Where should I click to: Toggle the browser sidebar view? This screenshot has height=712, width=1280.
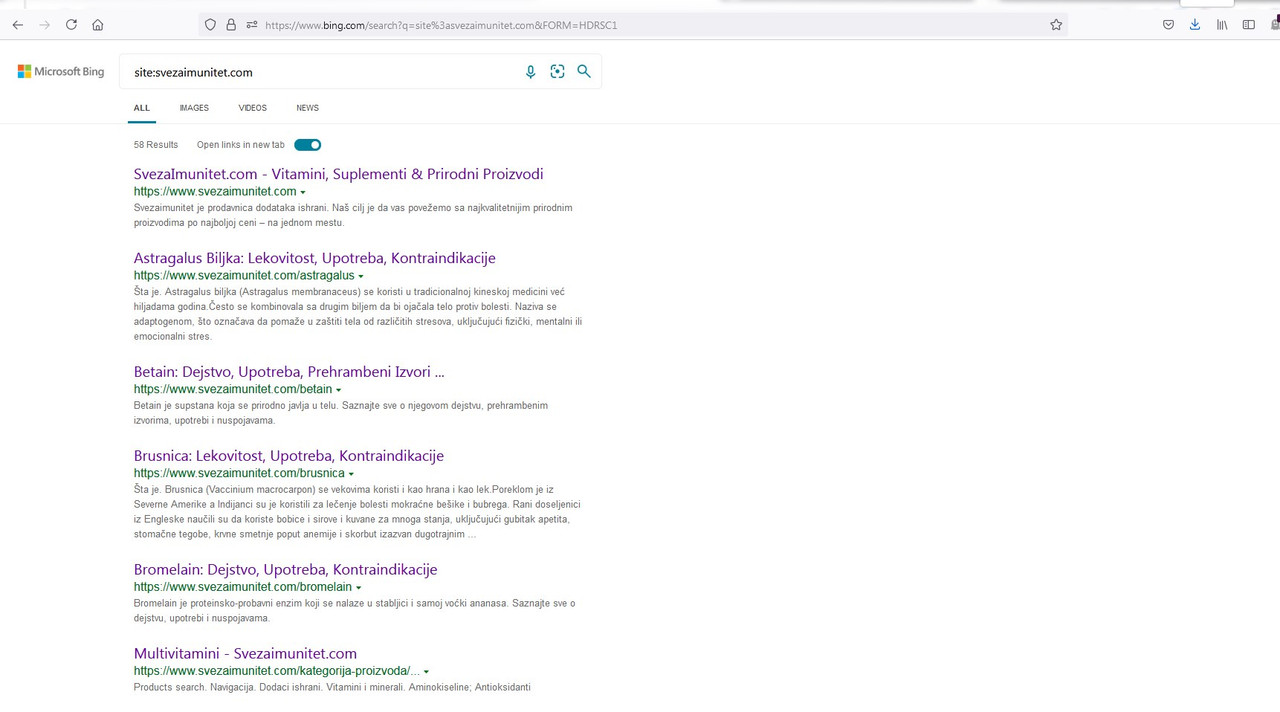click(x=1248, y=25)
